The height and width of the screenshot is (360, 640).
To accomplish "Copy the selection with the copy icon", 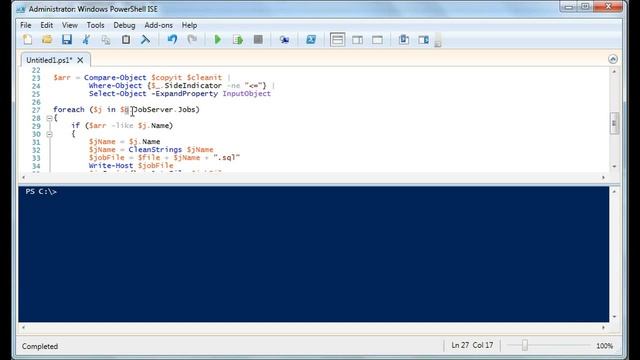I will [106, 40].
